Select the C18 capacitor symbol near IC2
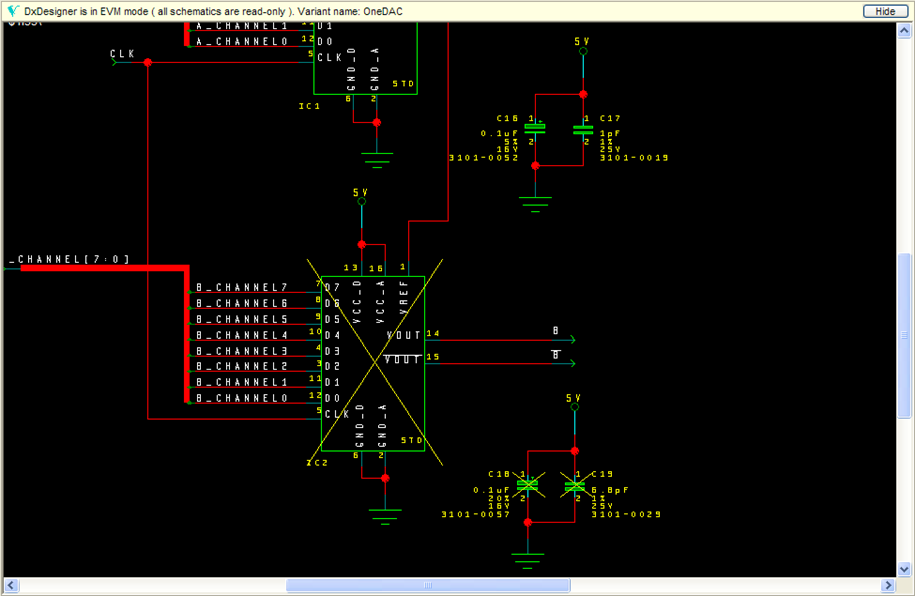The width and height of the screenshot is (915, 596). pos(528,485)
